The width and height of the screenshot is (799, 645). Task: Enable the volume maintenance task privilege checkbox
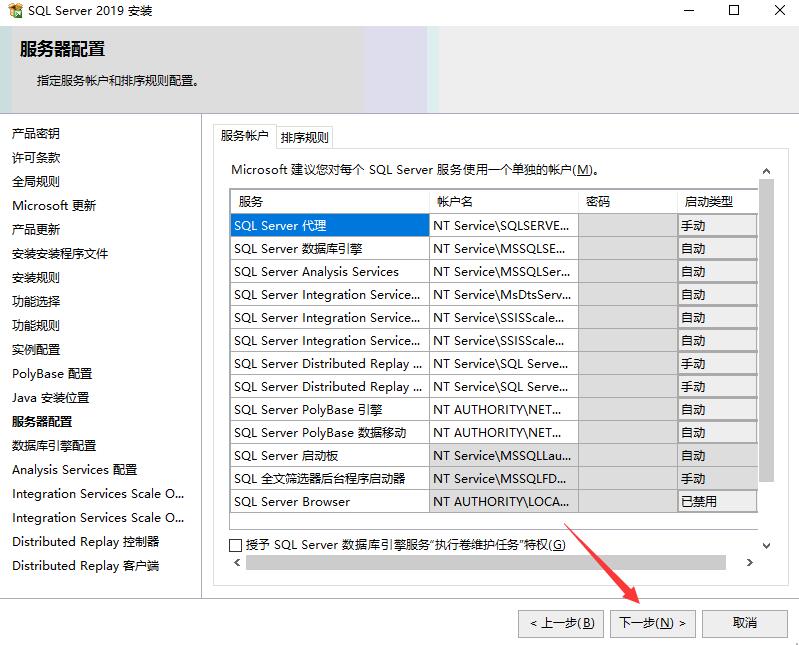pos(235,545)
